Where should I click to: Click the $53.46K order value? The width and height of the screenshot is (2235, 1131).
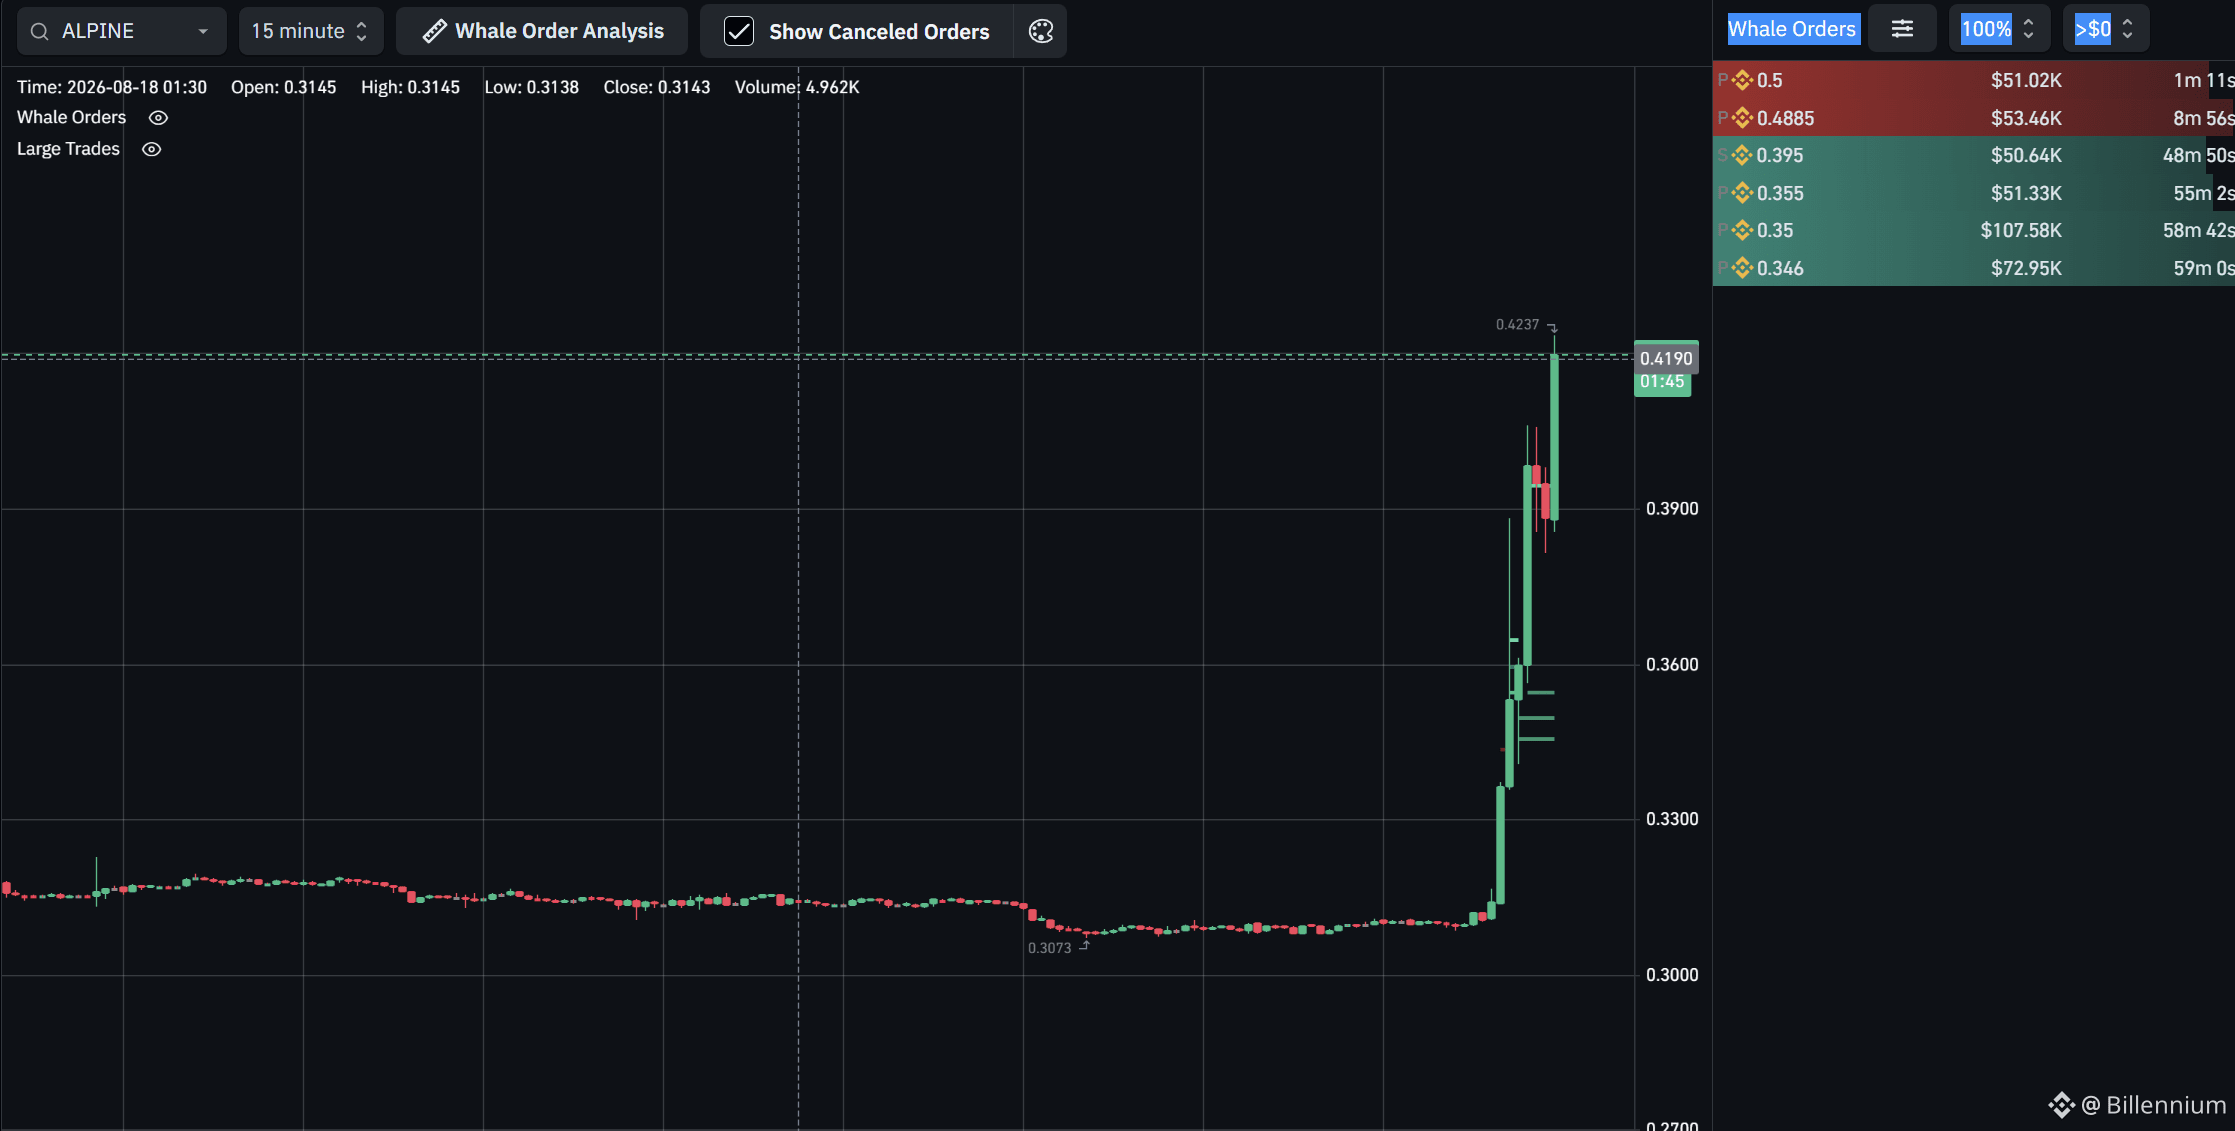point(2026,118)
